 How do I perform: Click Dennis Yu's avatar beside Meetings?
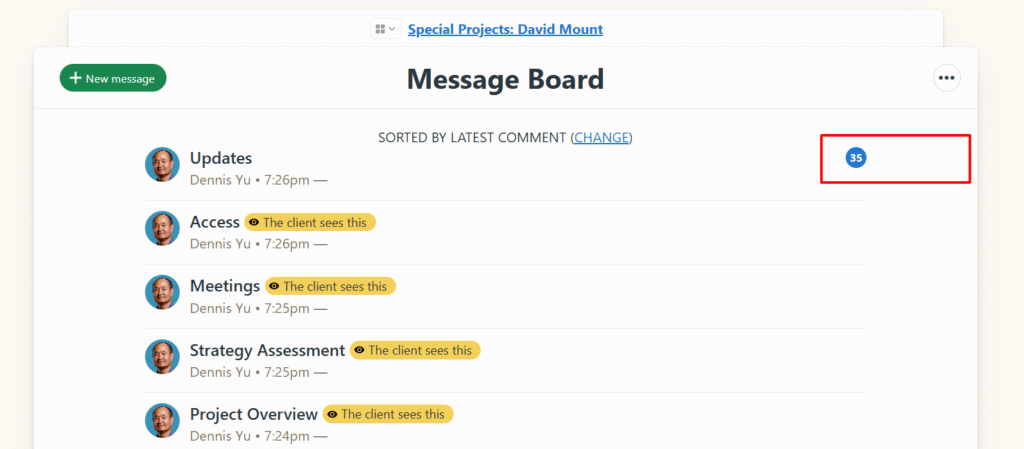[162, 293]
